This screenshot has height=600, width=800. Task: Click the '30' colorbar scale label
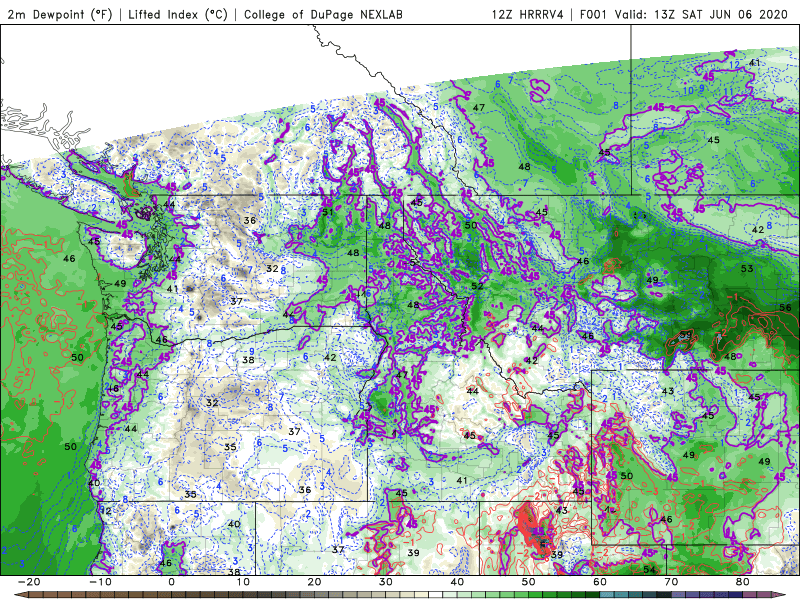pyautogui.click(x=386, y=582)
